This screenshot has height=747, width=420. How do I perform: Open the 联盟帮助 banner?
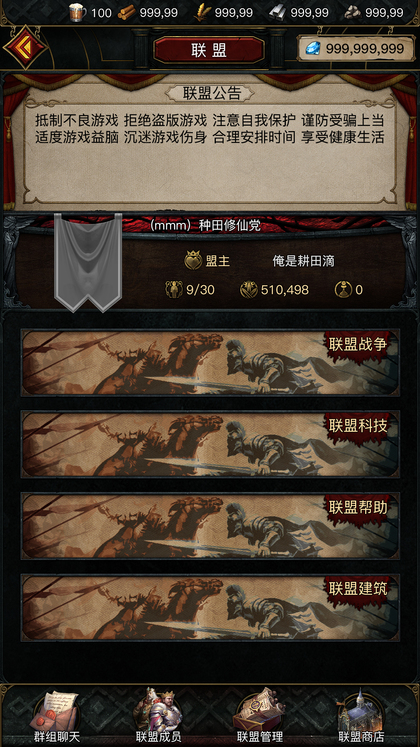[210, 526]
